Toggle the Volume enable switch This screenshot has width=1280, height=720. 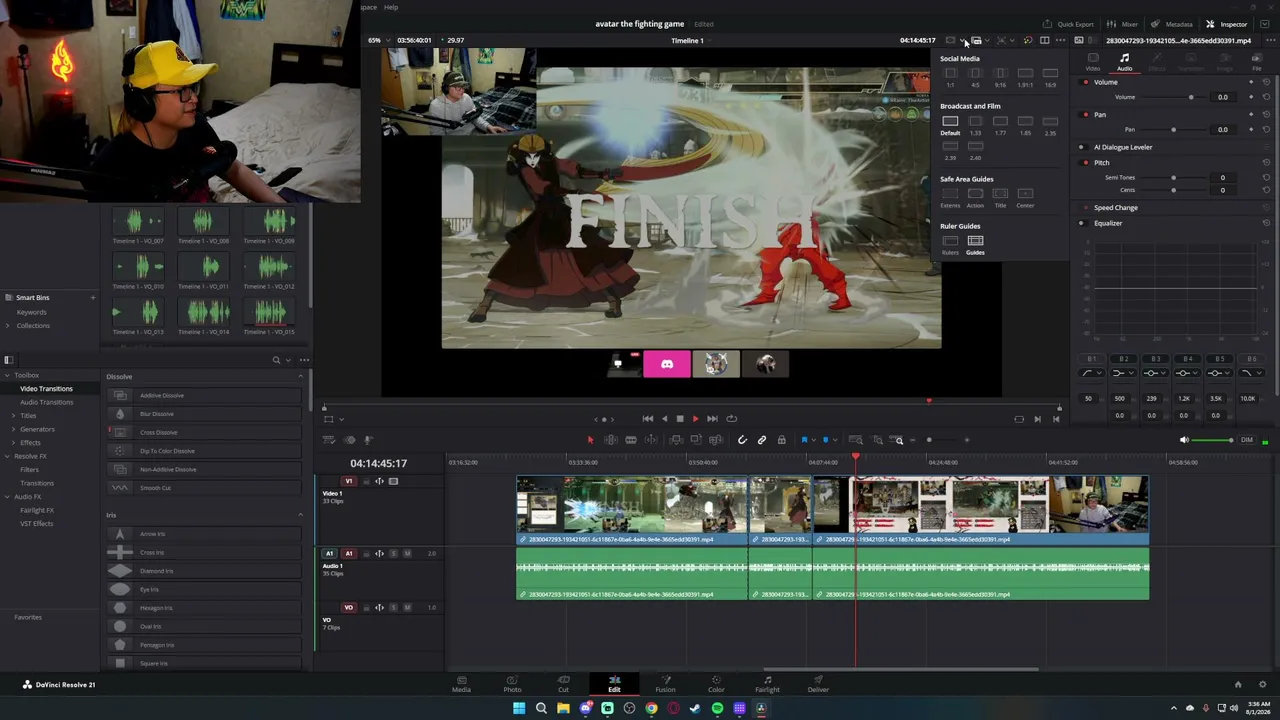coord(1086,82)
